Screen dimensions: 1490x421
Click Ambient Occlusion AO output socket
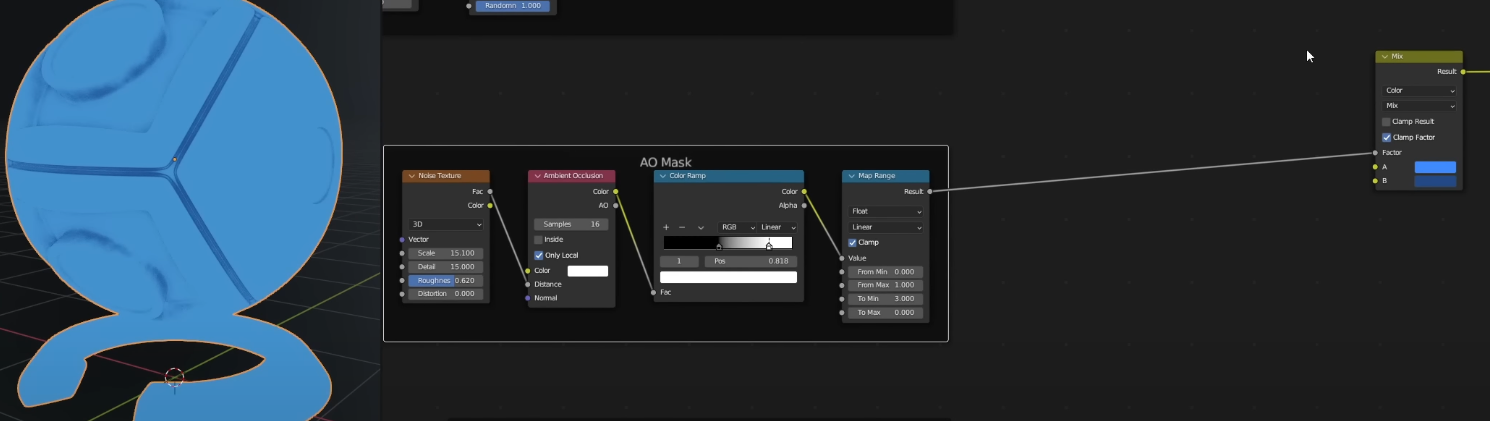point(615,206)
